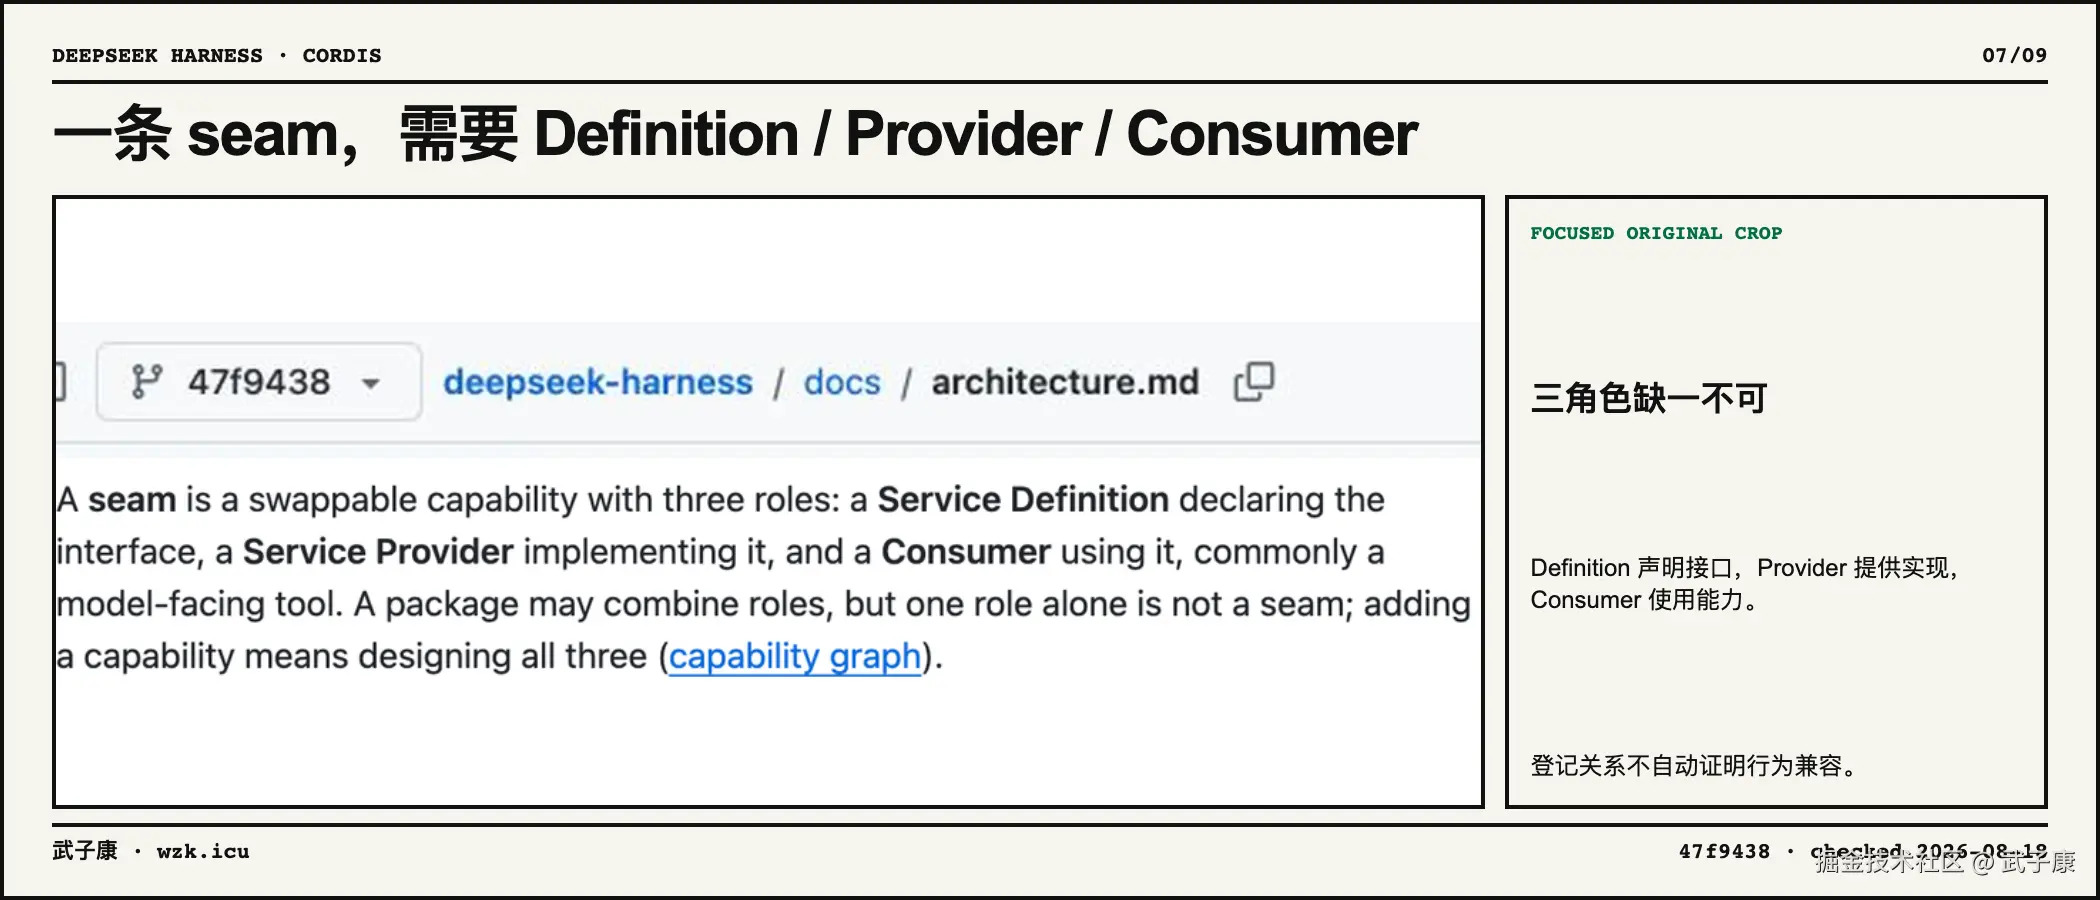Viewport: 2100px width, 900px height.
Task: Click the bold Consumer term in paragraph
Action: [966, 551]
